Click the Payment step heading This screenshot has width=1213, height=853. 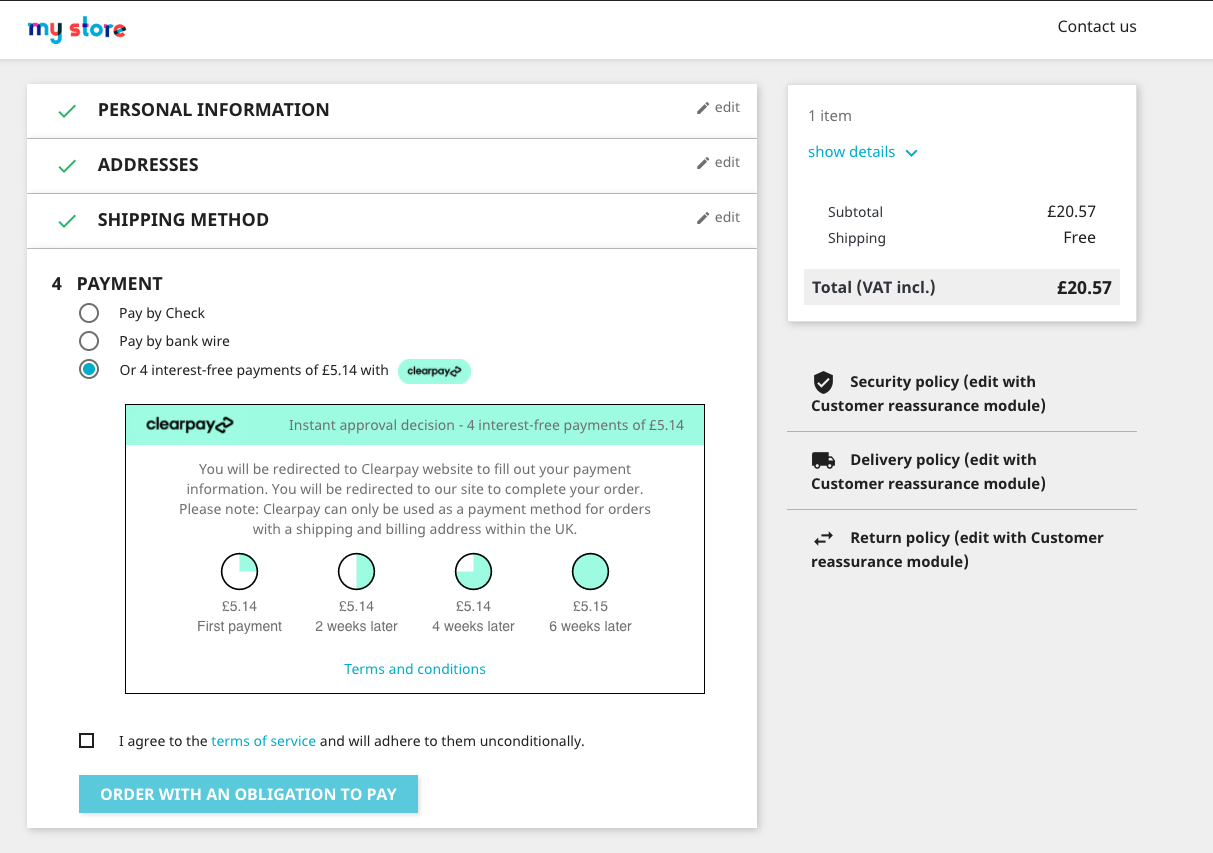click(119, 284)
